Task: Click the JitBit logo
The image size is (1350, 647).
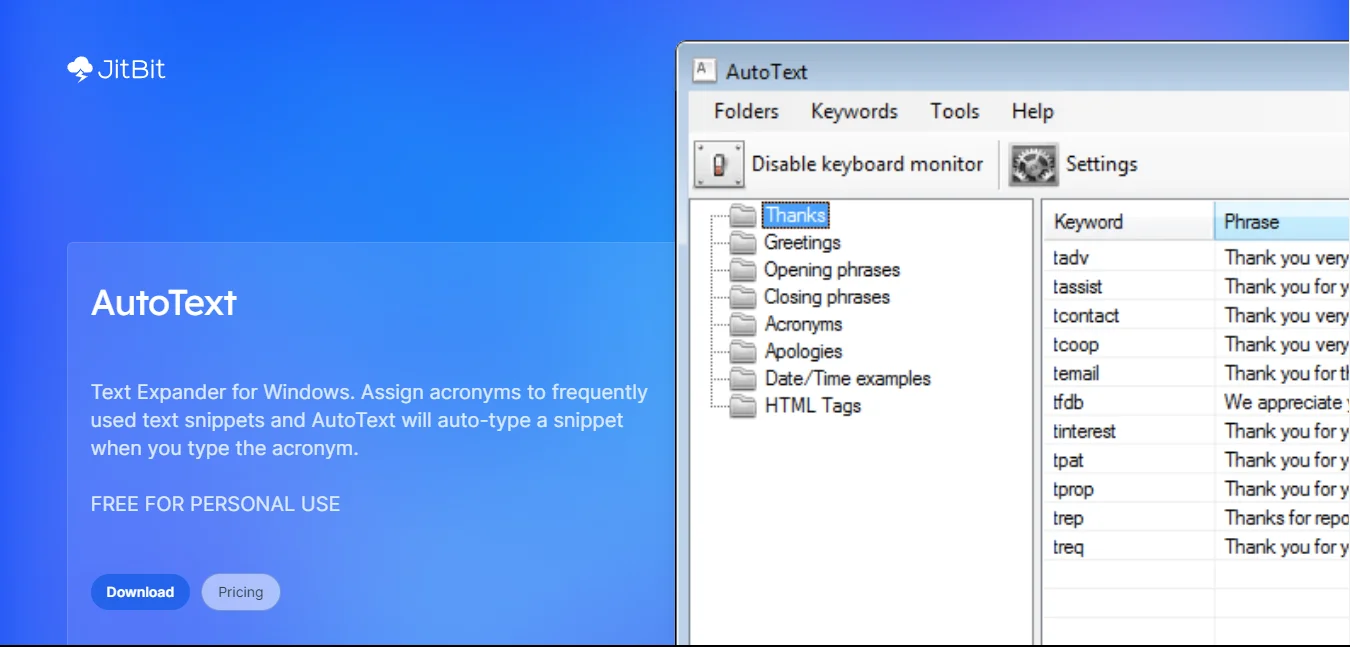Action: [x=116, y=69]
